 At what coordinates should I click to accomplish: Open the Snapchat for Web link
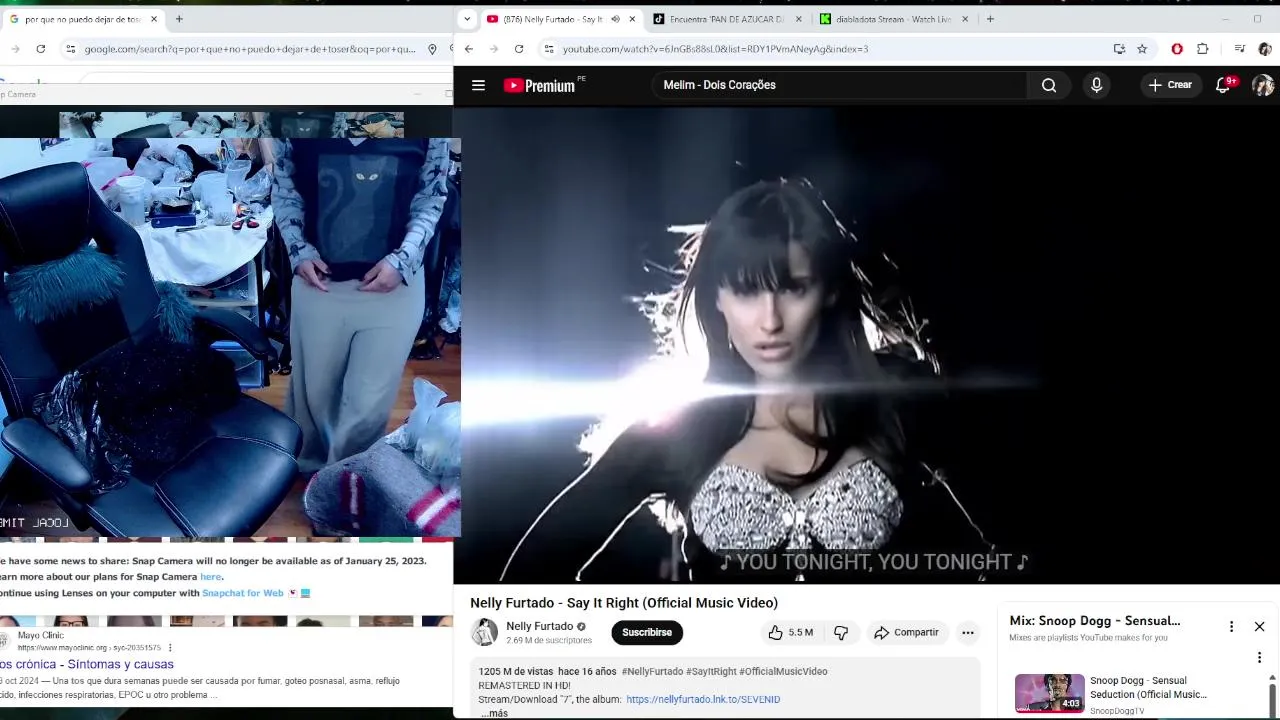(x=243, y=593)
